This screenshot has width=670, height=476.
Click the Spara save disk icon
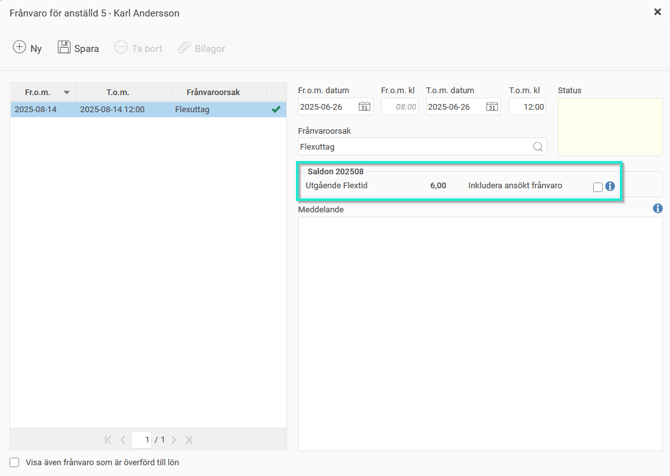point(64,48)
